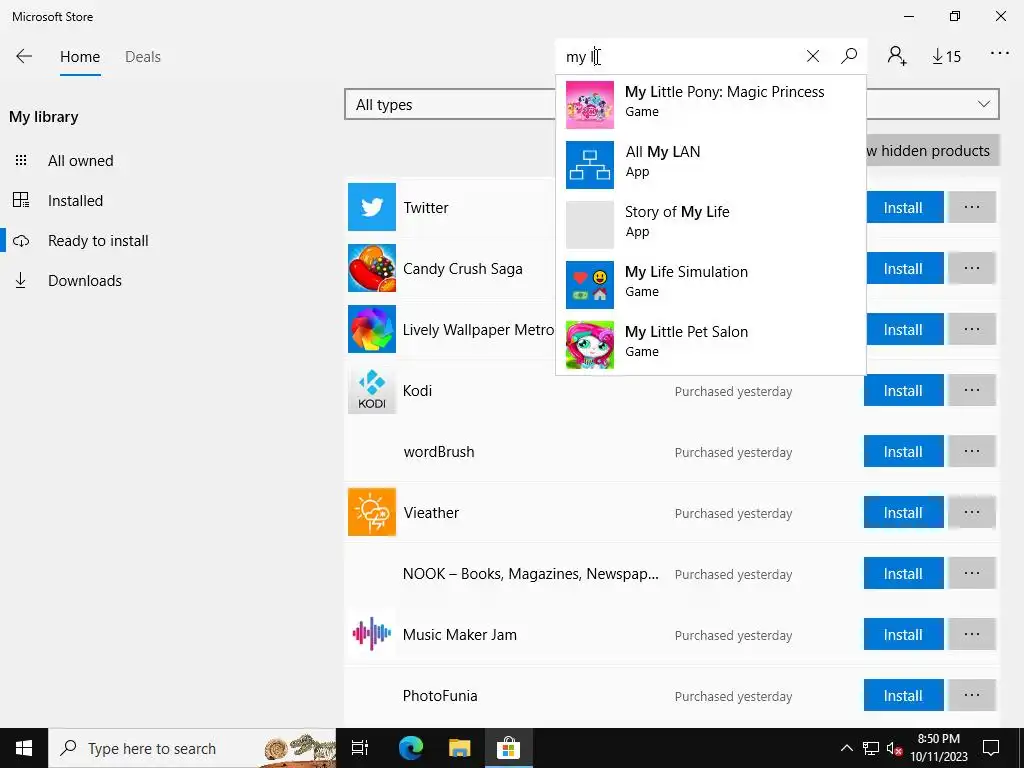Viewport: 1024px width, 768px height.
Task: Open Windows Start menu
Action: tap(24, 748)
